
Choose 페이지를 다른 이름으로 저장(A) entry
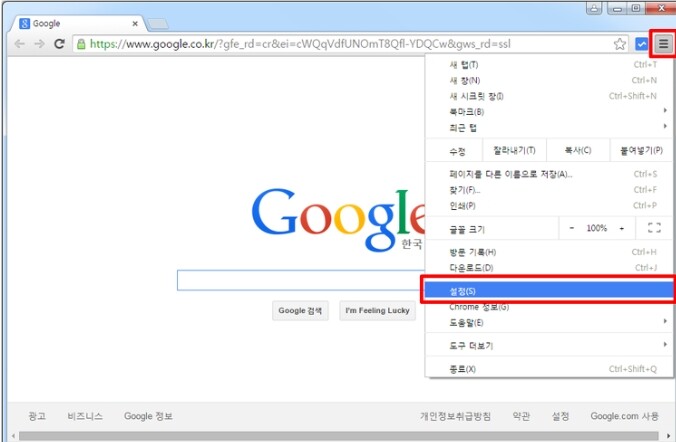tap(548, 174)
